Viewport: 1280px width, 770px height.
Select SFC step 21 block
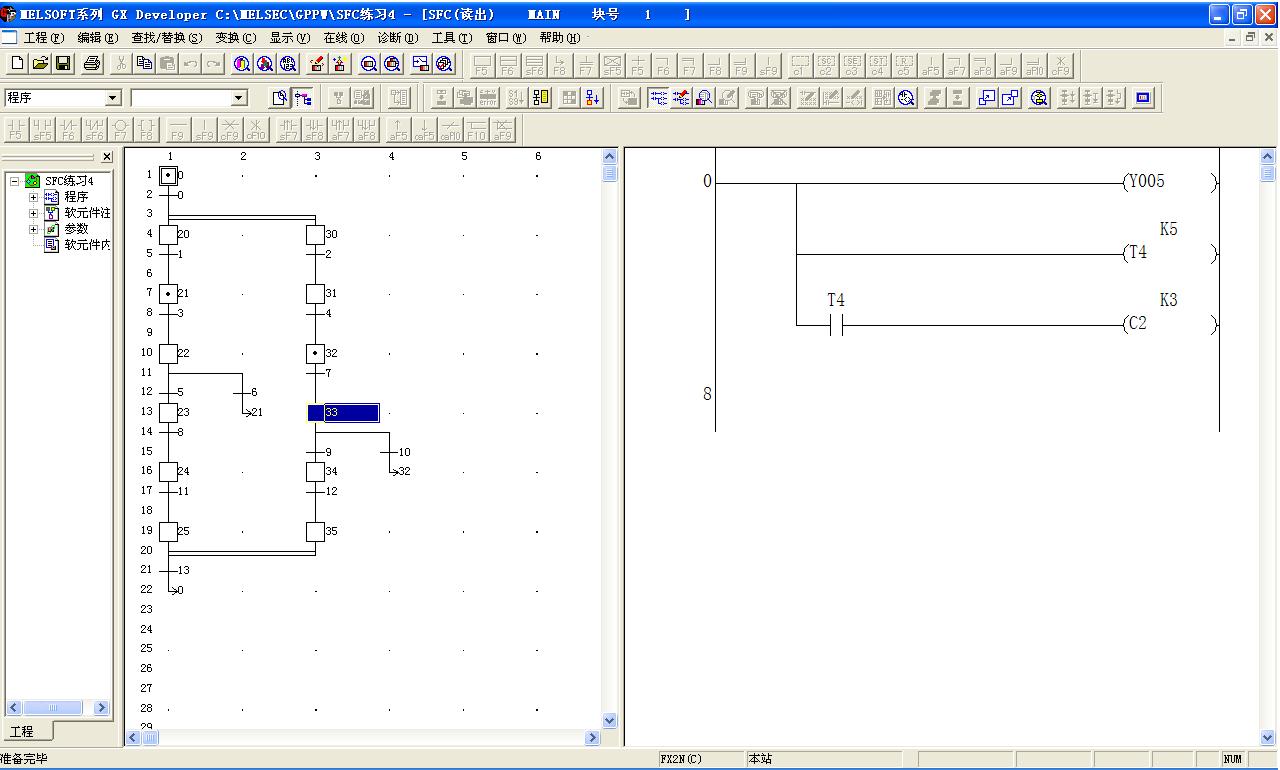click(169, 294)
